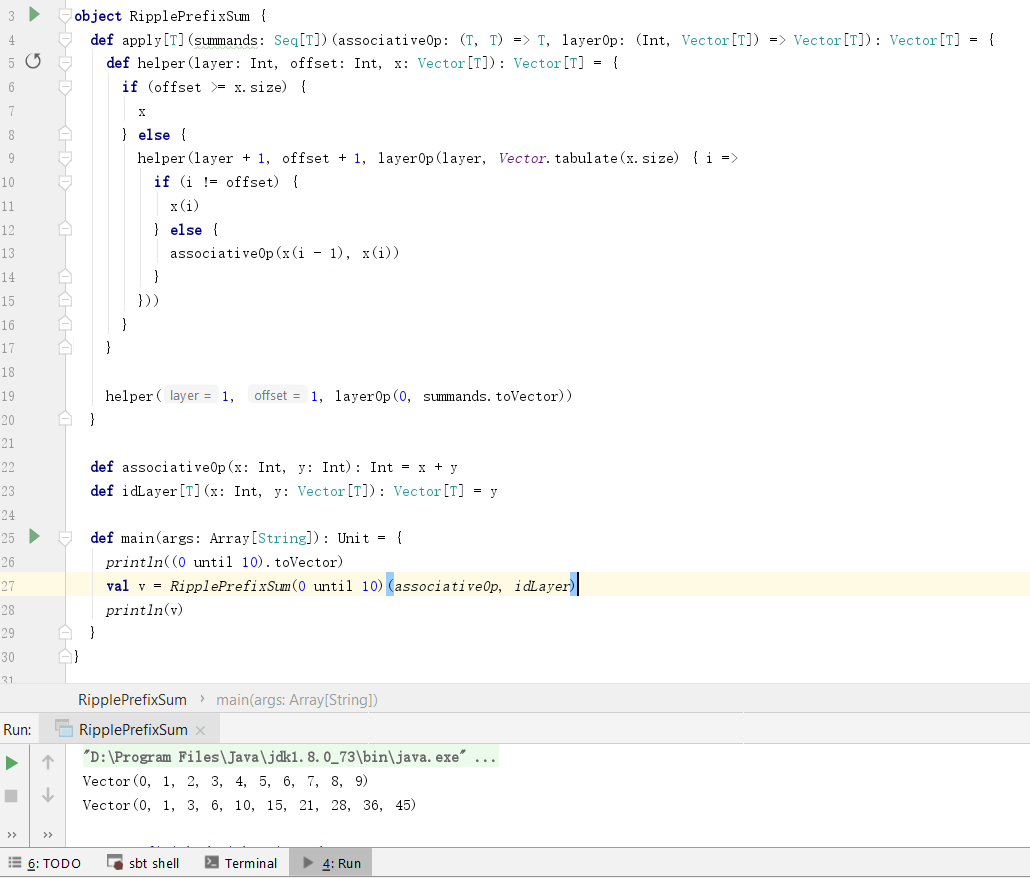Click the java.exe command line in console

290,757
